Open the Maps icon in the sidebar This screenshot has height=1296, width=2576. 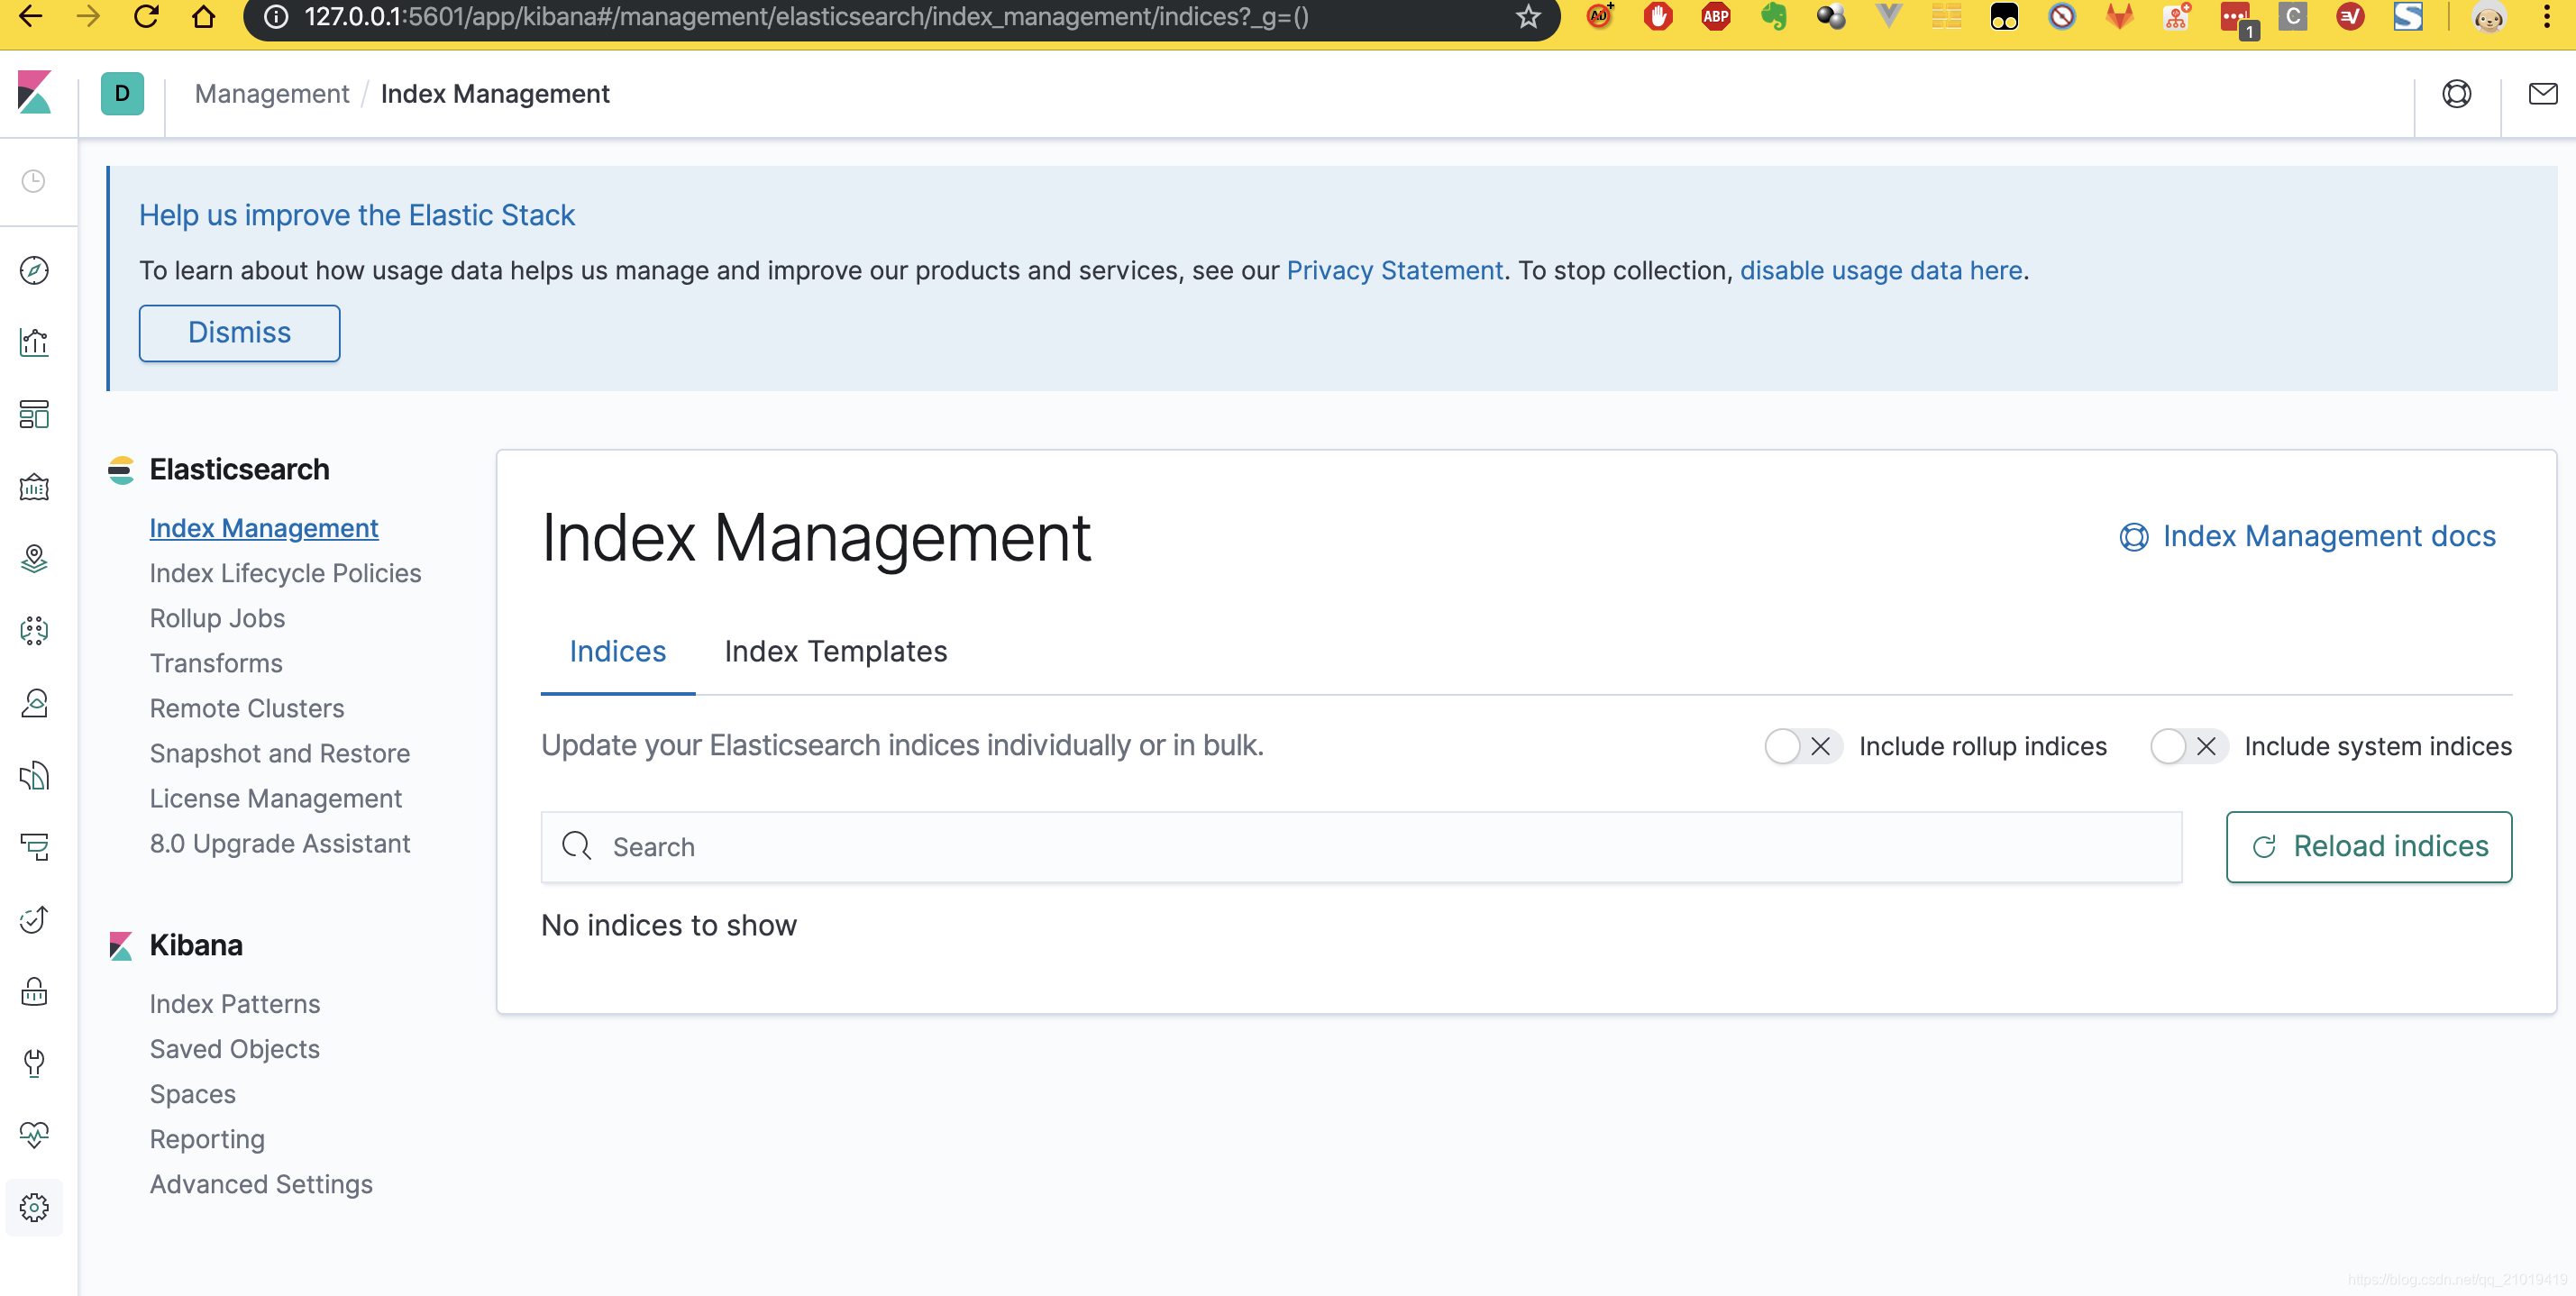pos(34,558)
